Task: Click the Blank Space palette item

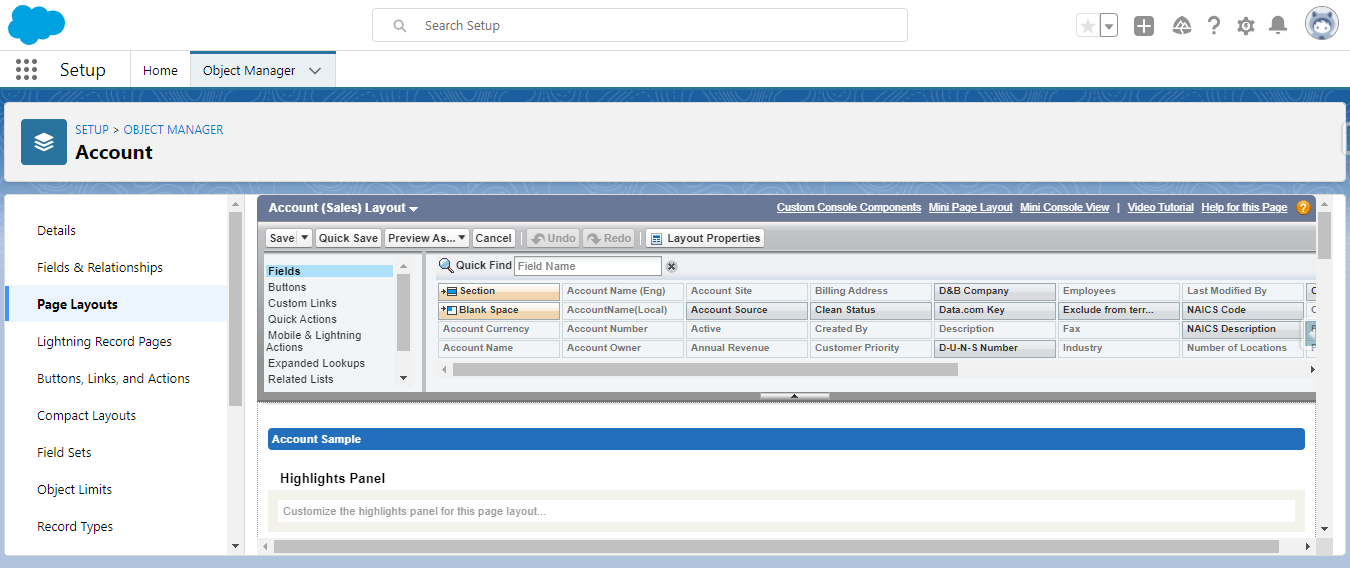Action: [499, 310]
